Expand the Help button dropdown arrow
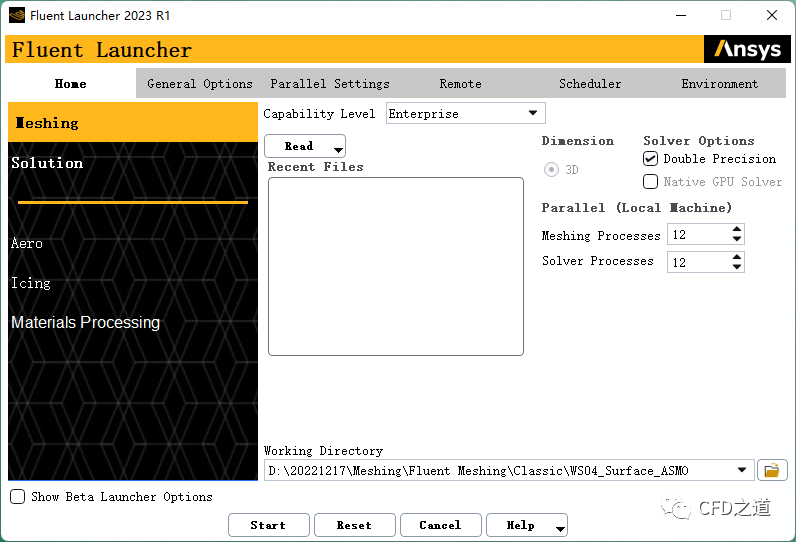Screen dimensions: 796x542 (560, 529)
